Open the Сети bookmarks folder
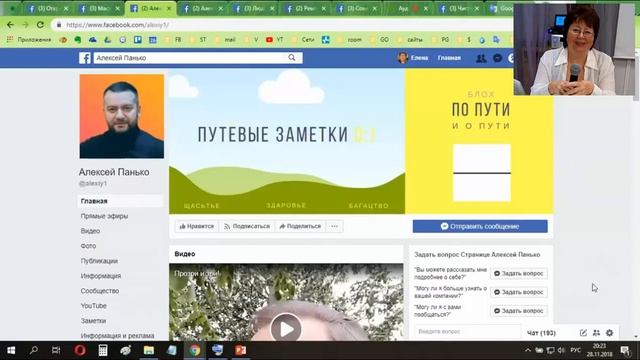The height and width of the screenshot is (360, 640). click(304, 40)
